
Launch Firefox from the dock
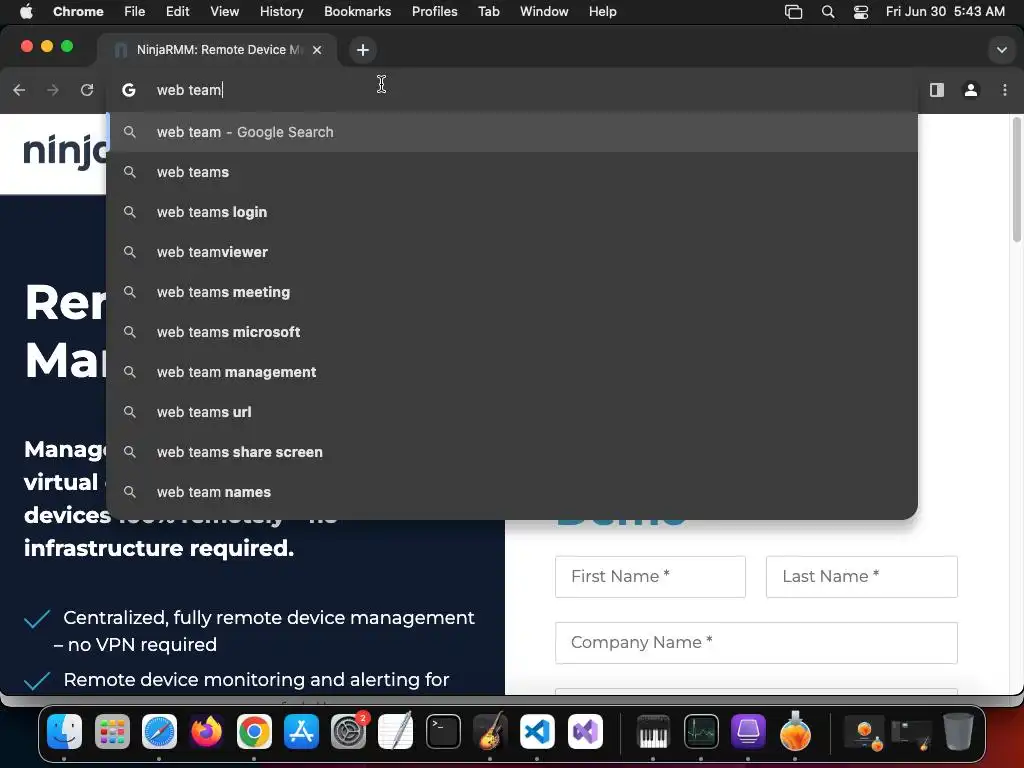(x=206, y=731)
